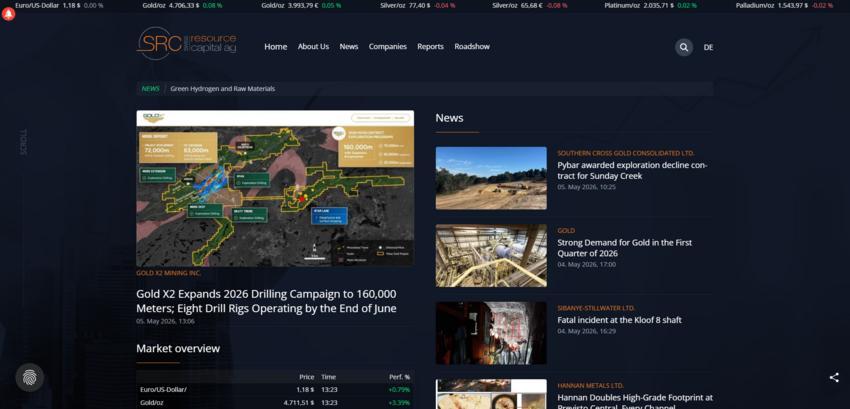Click the 04. May 2026, 17:00 date
Screen dimensions: 850x409
(587, 265)
